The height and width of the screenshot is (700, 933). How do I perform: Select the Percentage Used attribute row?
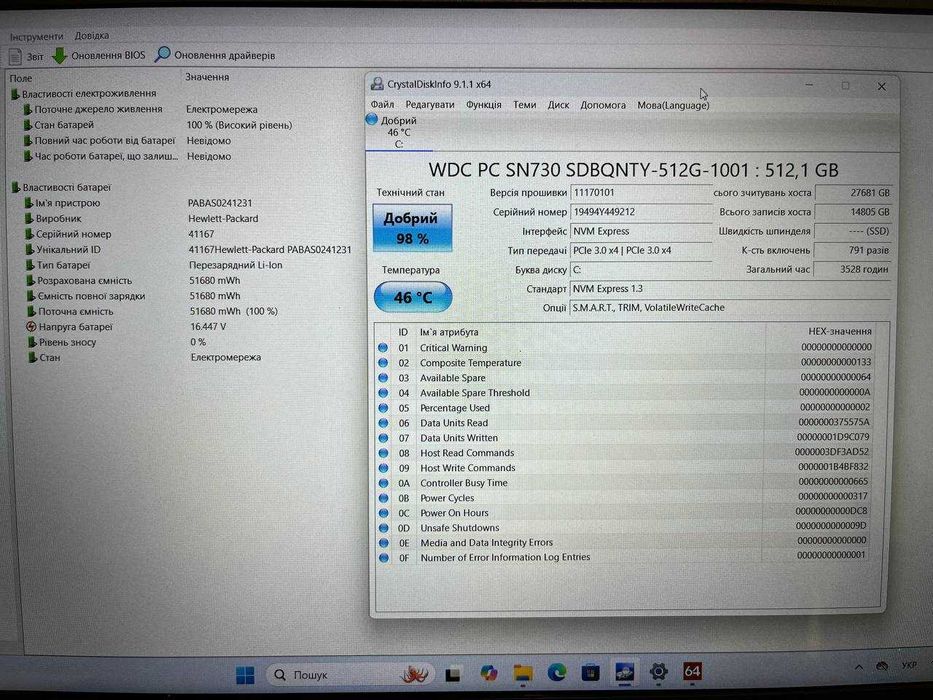pyautogui.click(x=626, y=408)
